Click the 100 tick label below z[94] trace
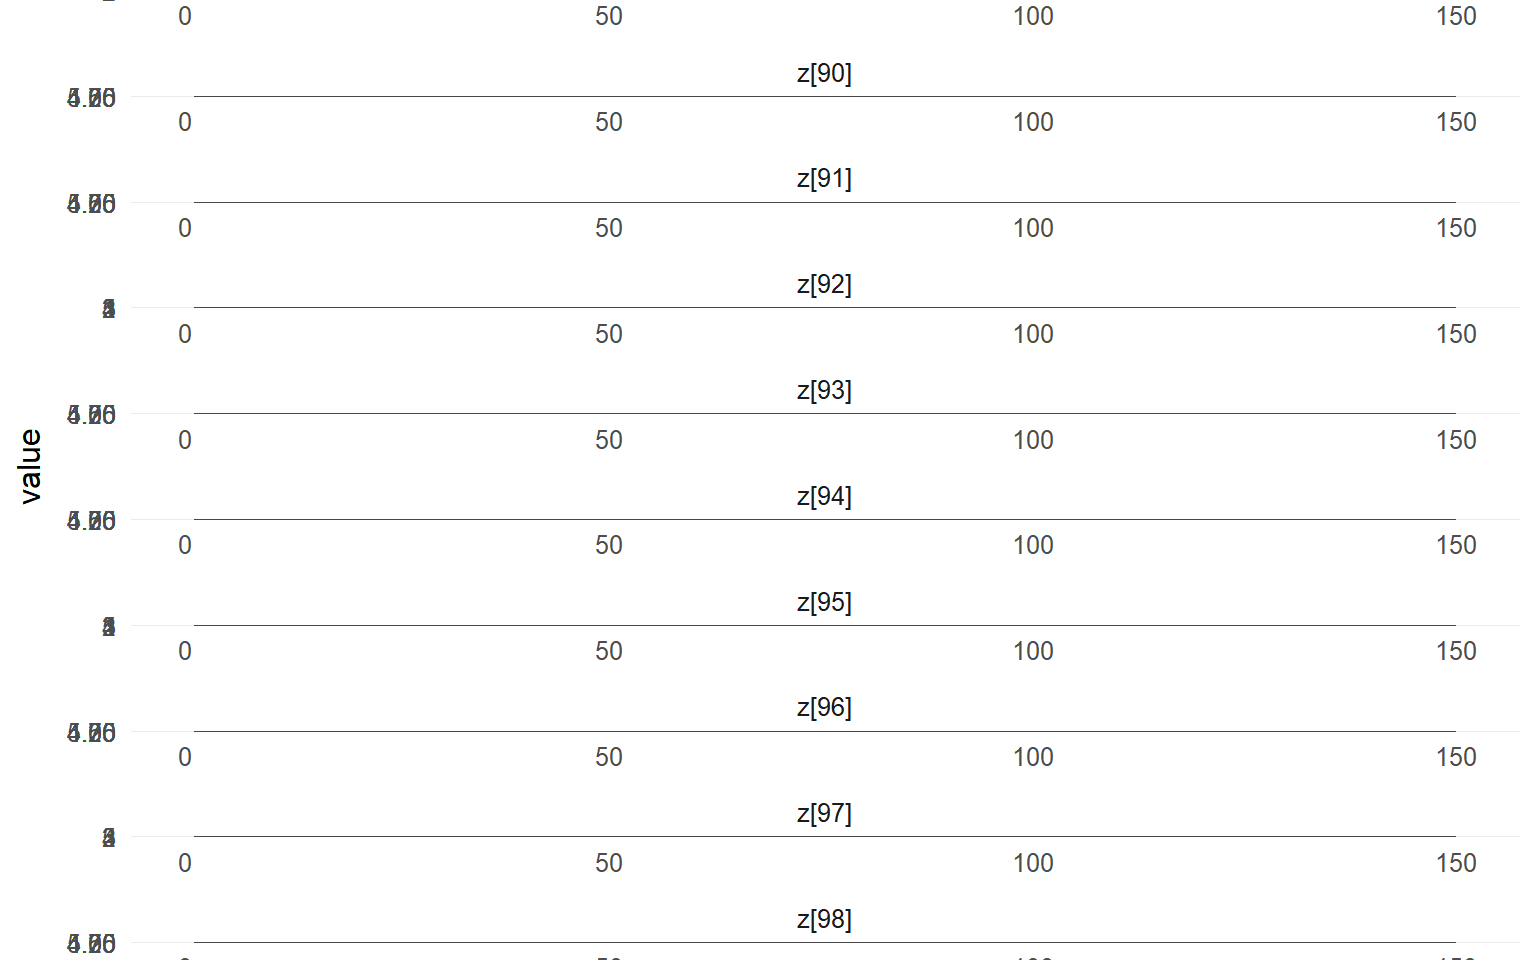Screen dimensions: 1536x960 click(x=1033, y=546)
